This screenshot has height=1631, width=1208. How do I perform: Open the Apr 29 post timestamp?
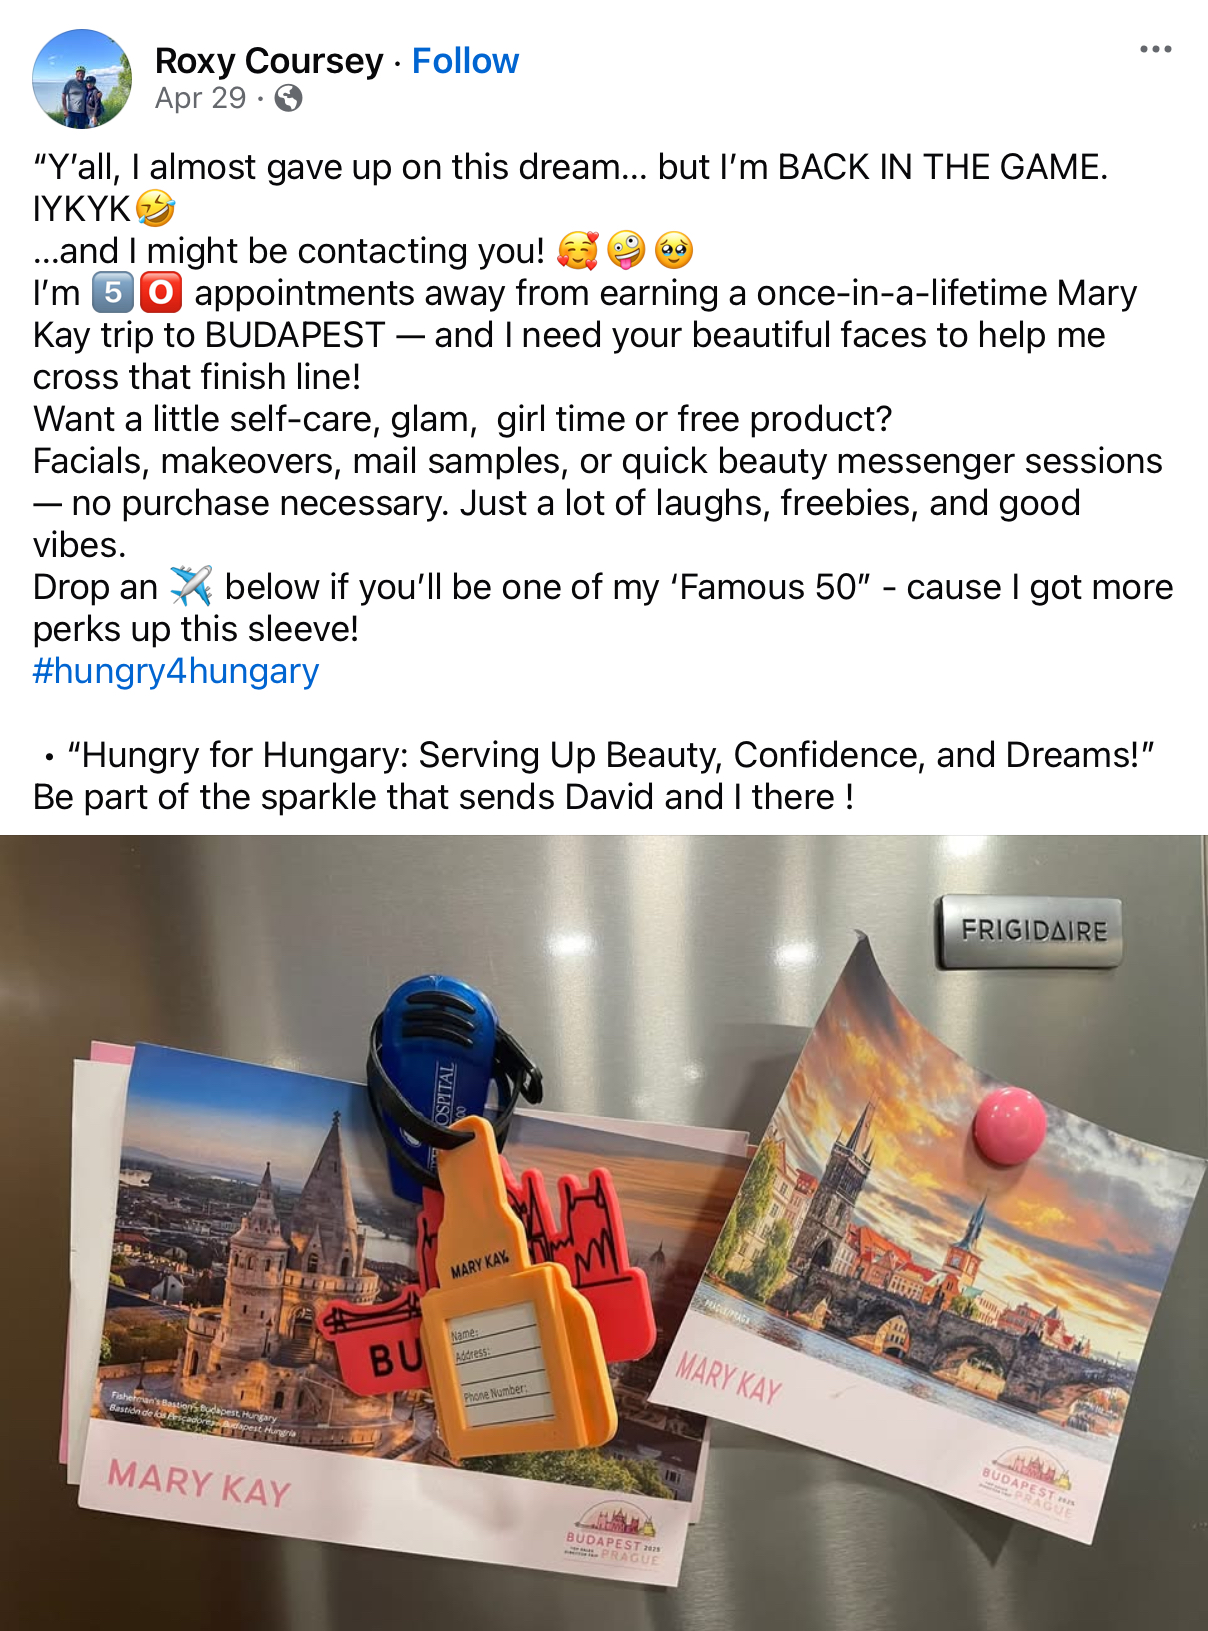tap(200, 98)
